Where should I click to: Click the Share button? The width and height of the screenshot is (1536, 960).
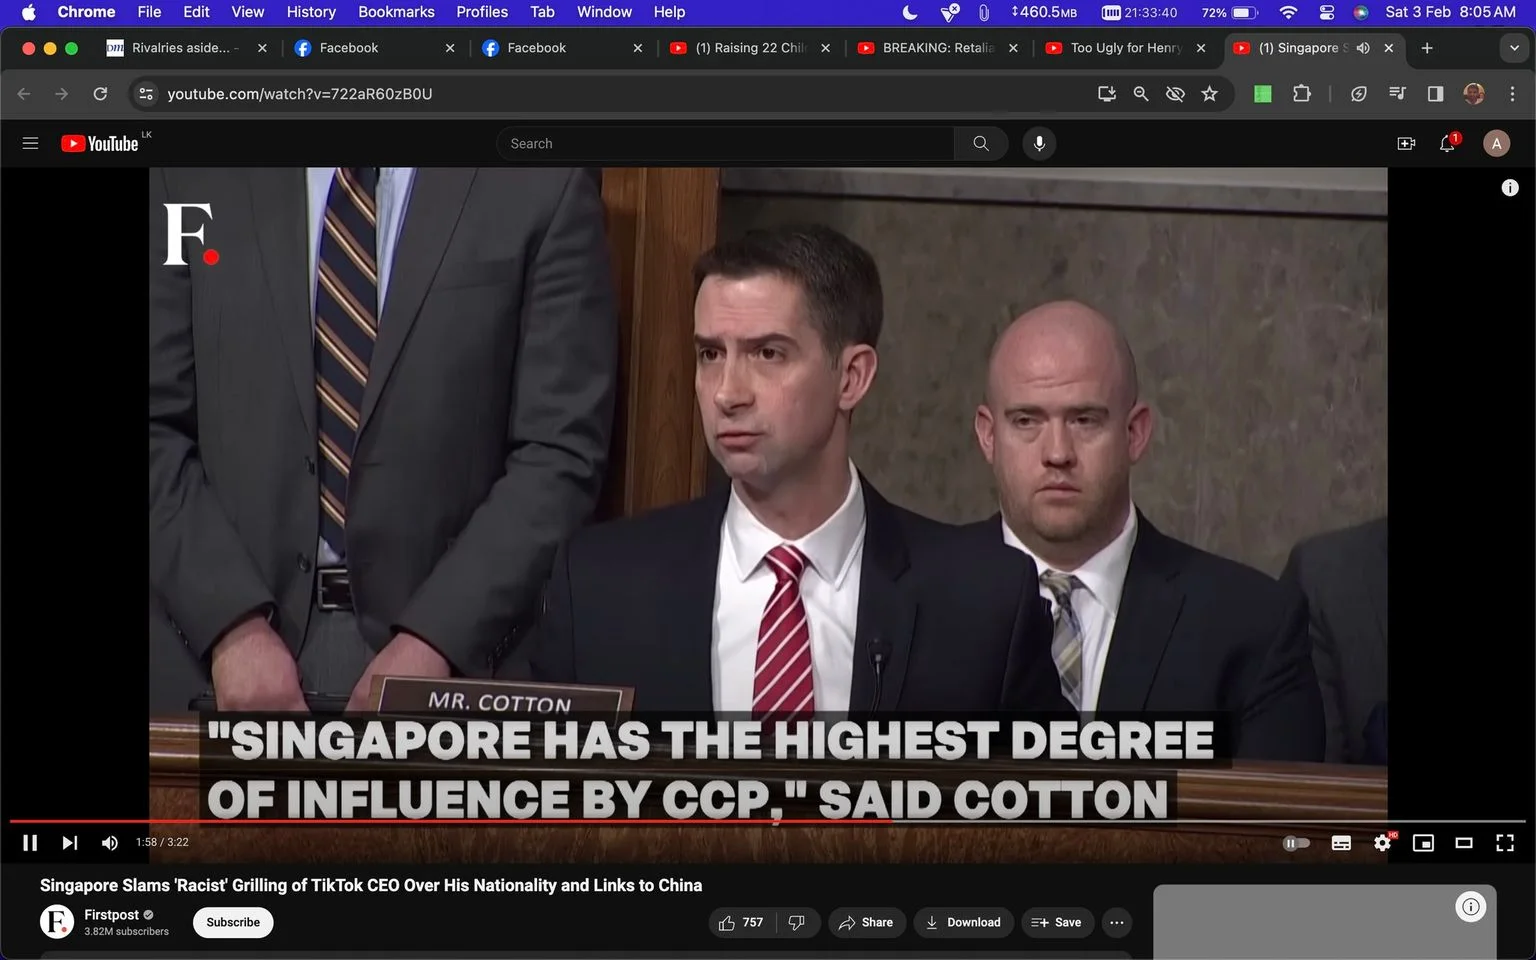[866, 922]
